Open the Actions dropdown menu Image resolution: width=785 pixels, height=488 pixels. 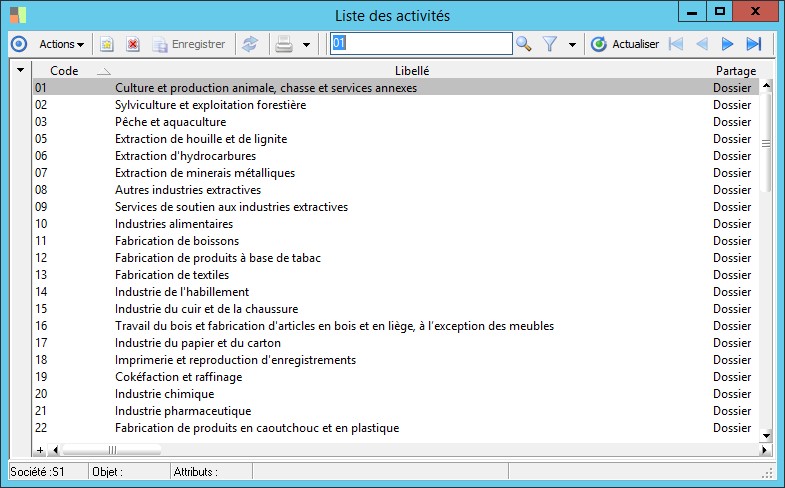[x=62, y=44]
